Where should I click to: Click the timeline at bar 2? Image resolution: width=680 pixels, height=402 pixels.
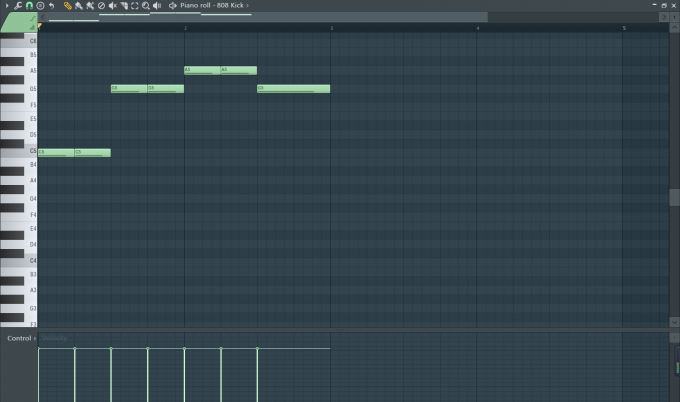(185, 28)
